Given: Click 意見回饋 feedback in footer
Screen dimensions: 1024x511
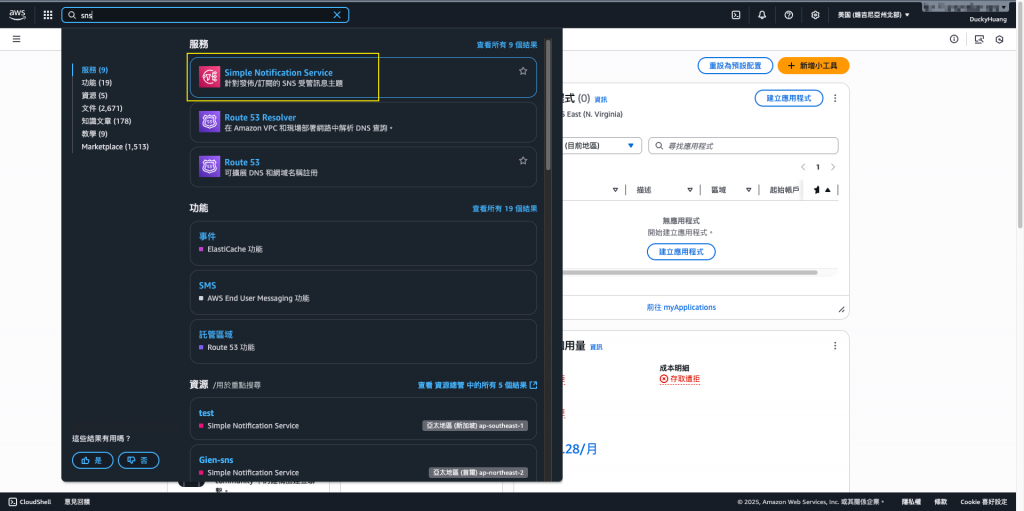Looking at the screenshot, I should tap(77, 502).
